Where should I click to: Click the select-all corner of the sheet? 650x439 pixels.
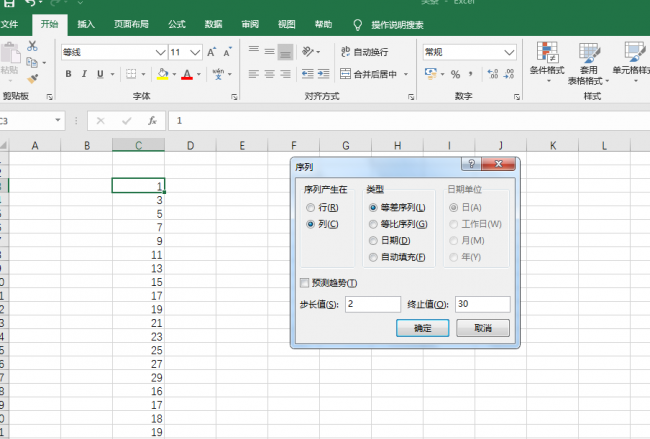[4, 146]
